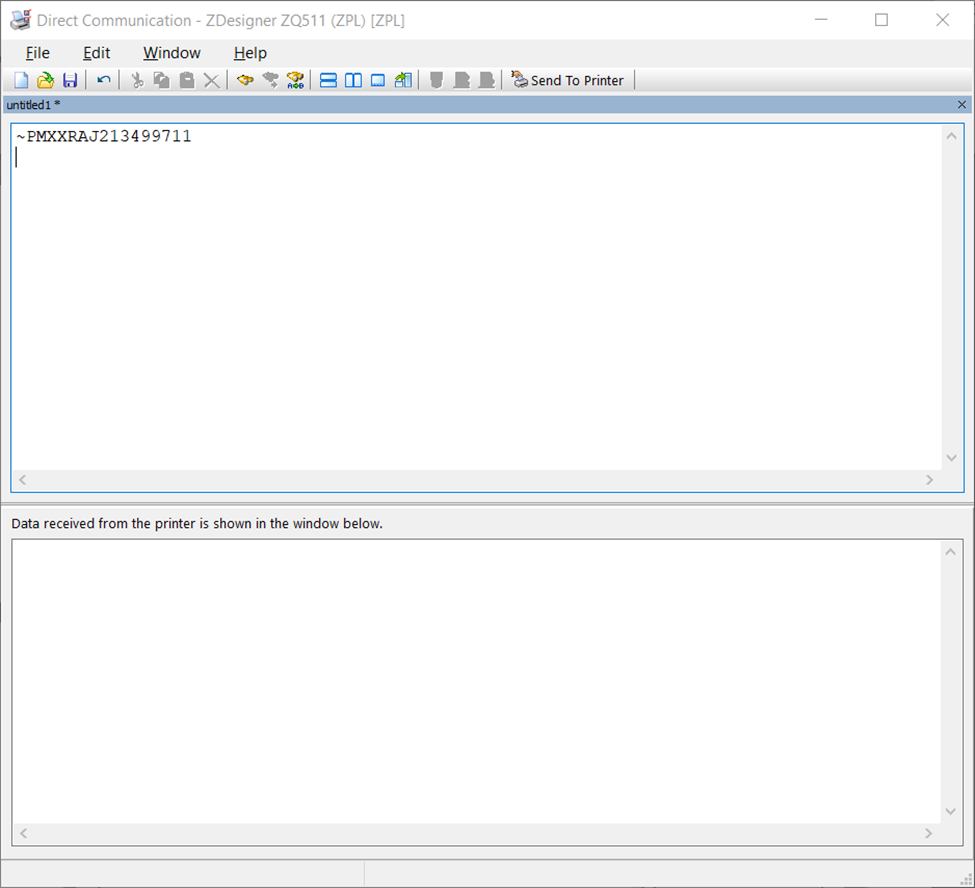
Task: Tile windows horizontally using the toolbar icon
Action: pyautogui.click(x=328, y=80)
